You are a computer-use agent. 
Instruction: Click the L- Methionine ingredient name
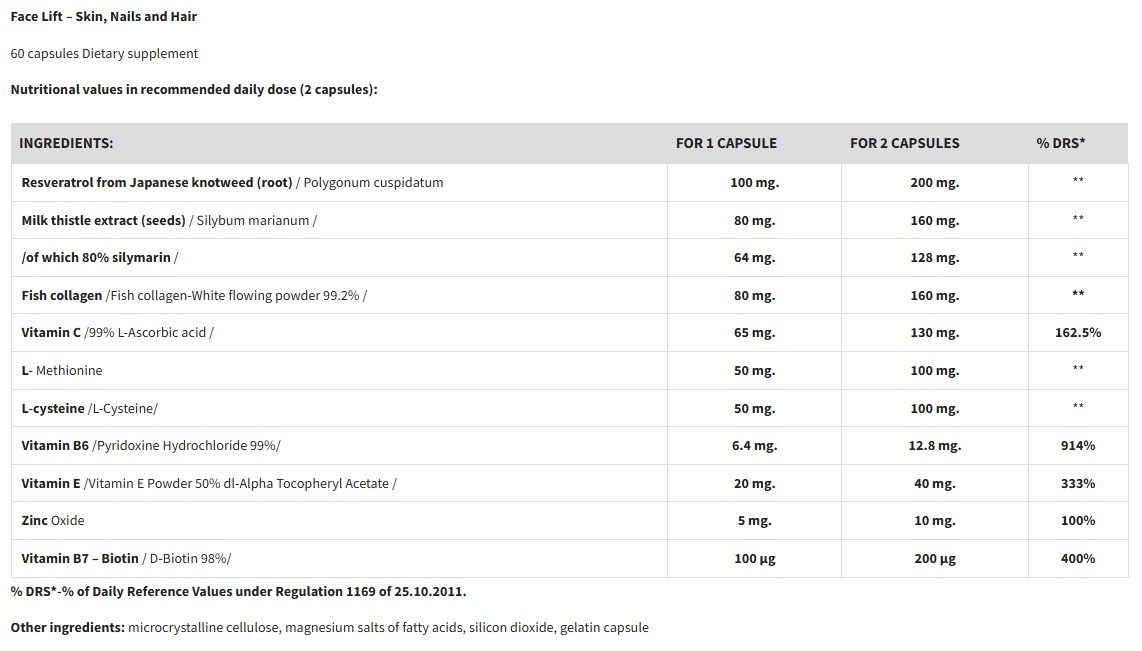point(62,370)
